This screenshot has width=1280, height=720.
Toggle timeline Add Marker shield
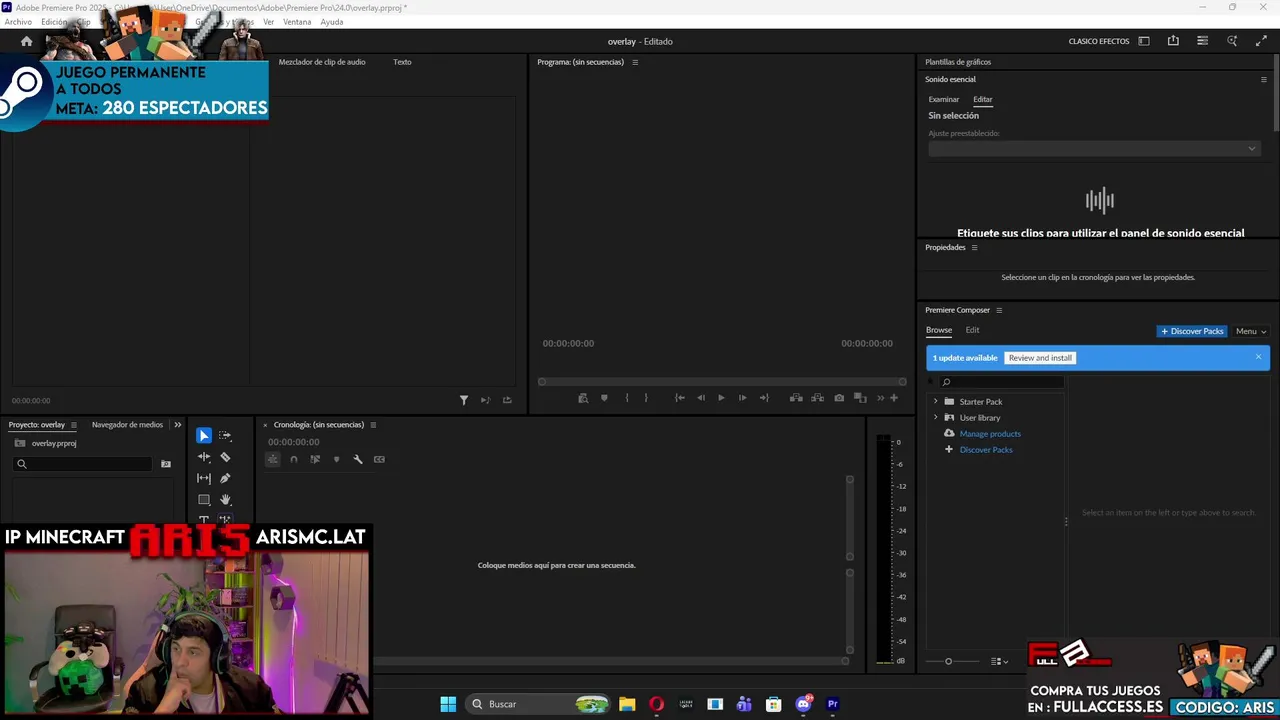[336, 459]
